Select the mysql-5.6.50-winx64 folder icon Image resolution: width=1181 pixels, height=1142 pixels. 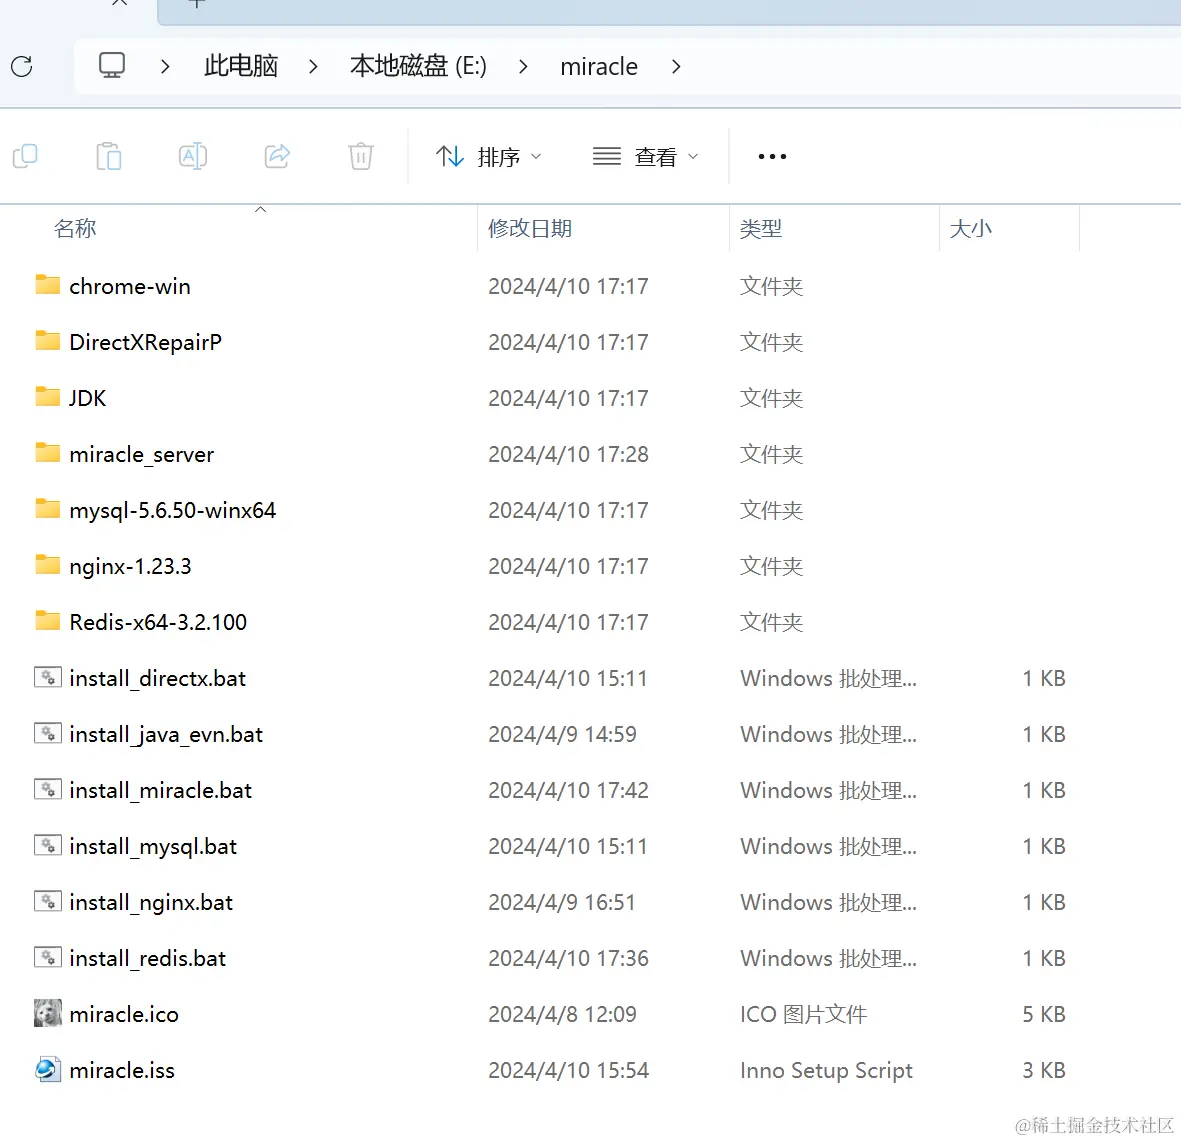tap(47, 508)
